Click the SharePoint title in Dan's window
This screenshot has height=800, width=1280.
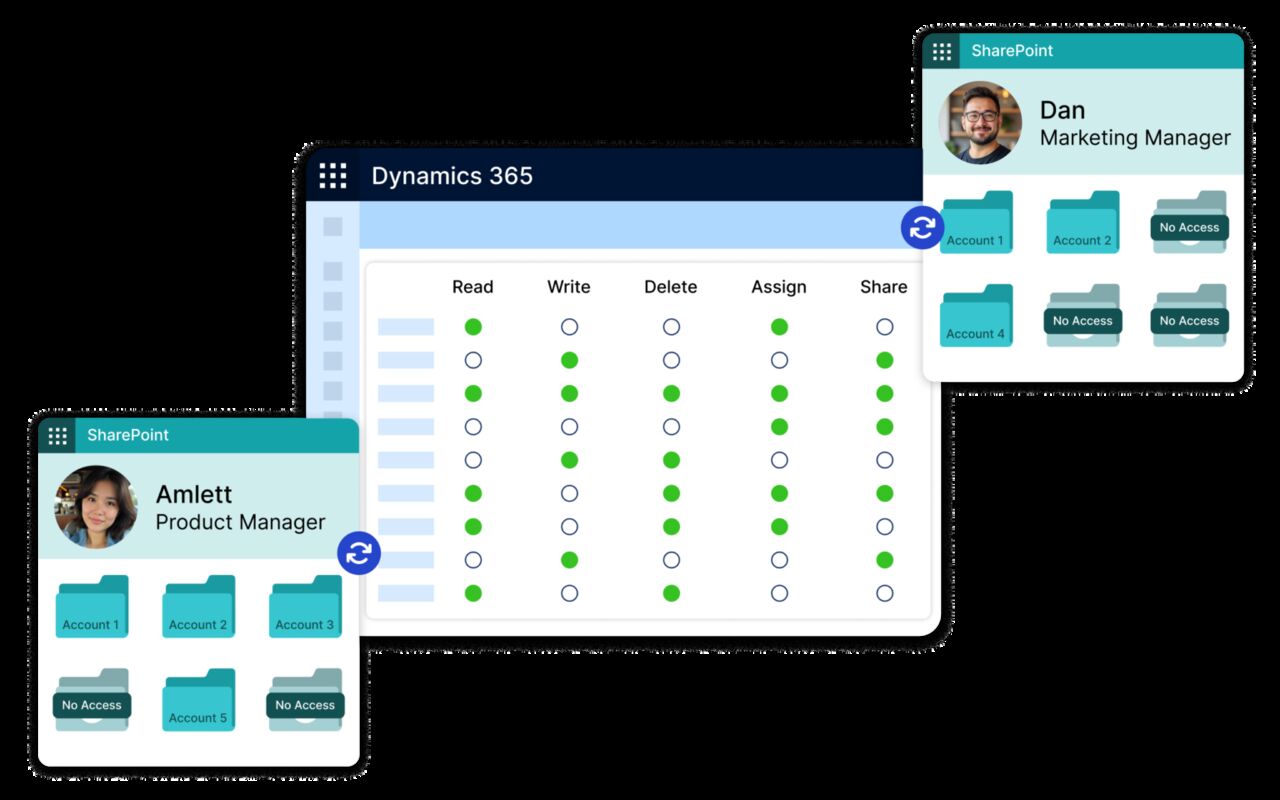(x=1012, y=51)
